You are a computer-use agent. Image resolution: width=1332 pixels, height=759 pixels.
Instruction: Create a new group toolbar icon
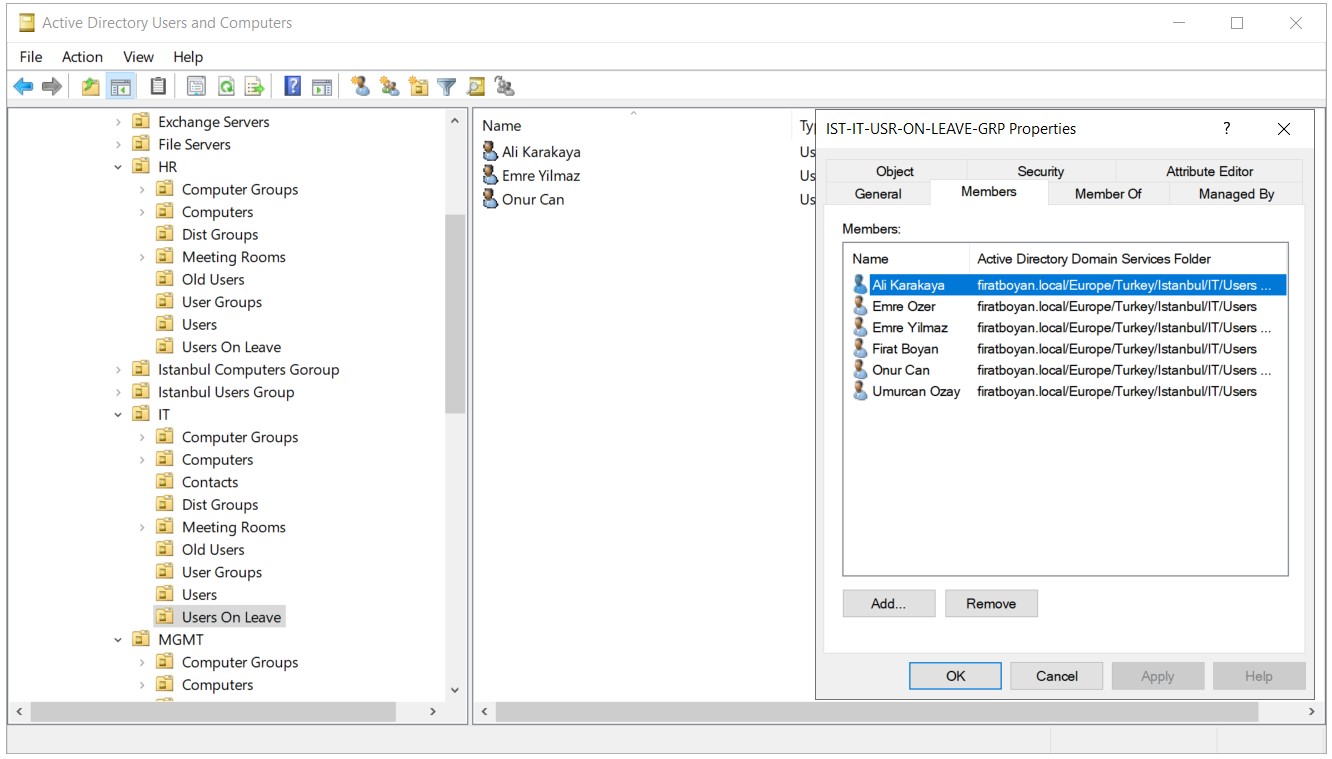pos(389,87)
